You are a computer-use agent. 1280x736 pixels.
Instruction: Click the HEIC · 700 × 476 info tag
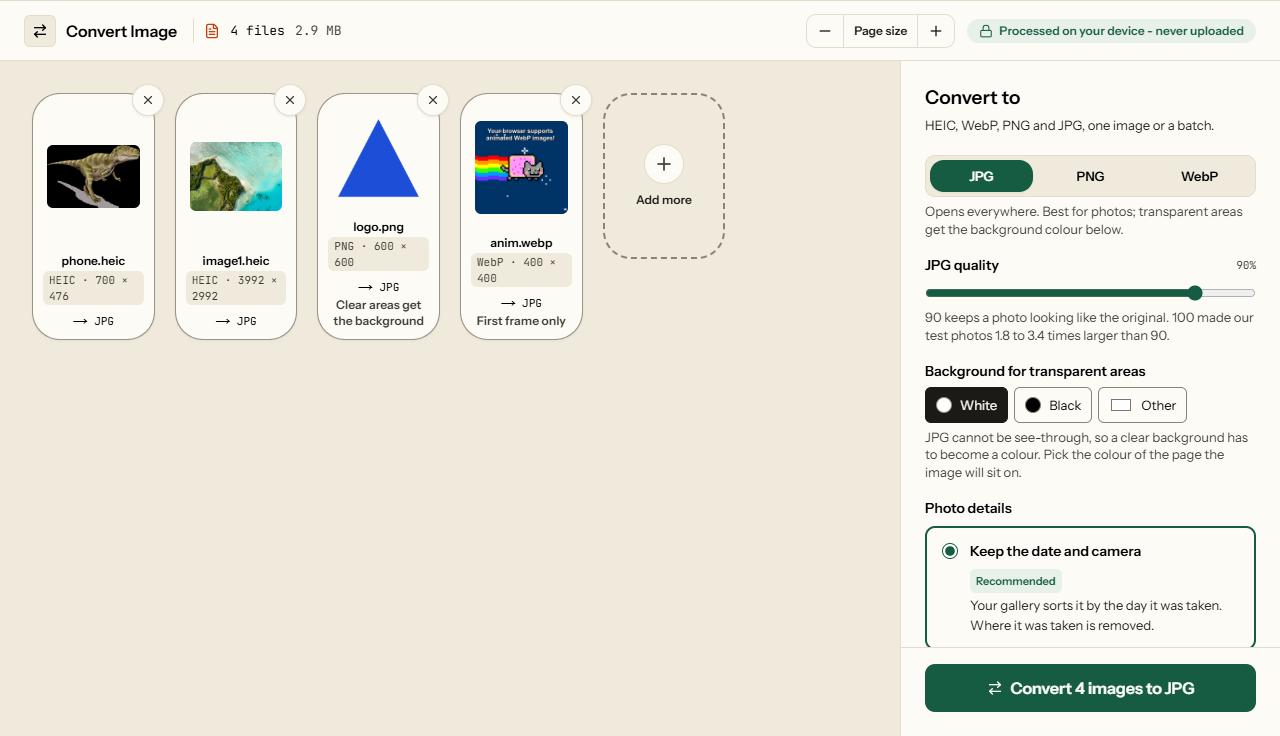tap(93, 288)
